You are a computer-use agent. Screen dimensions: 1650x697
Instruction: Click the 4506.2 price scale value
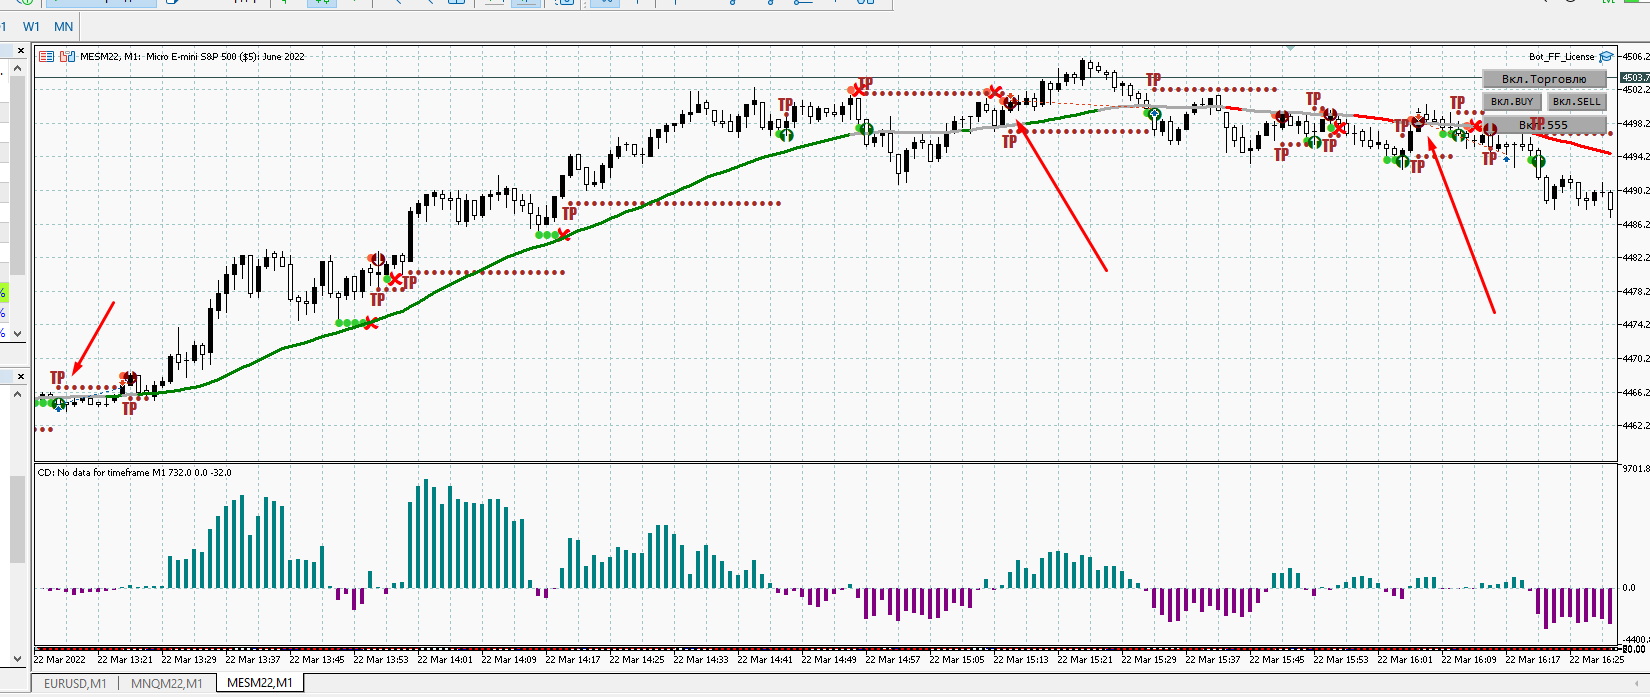coord(1636,57)
